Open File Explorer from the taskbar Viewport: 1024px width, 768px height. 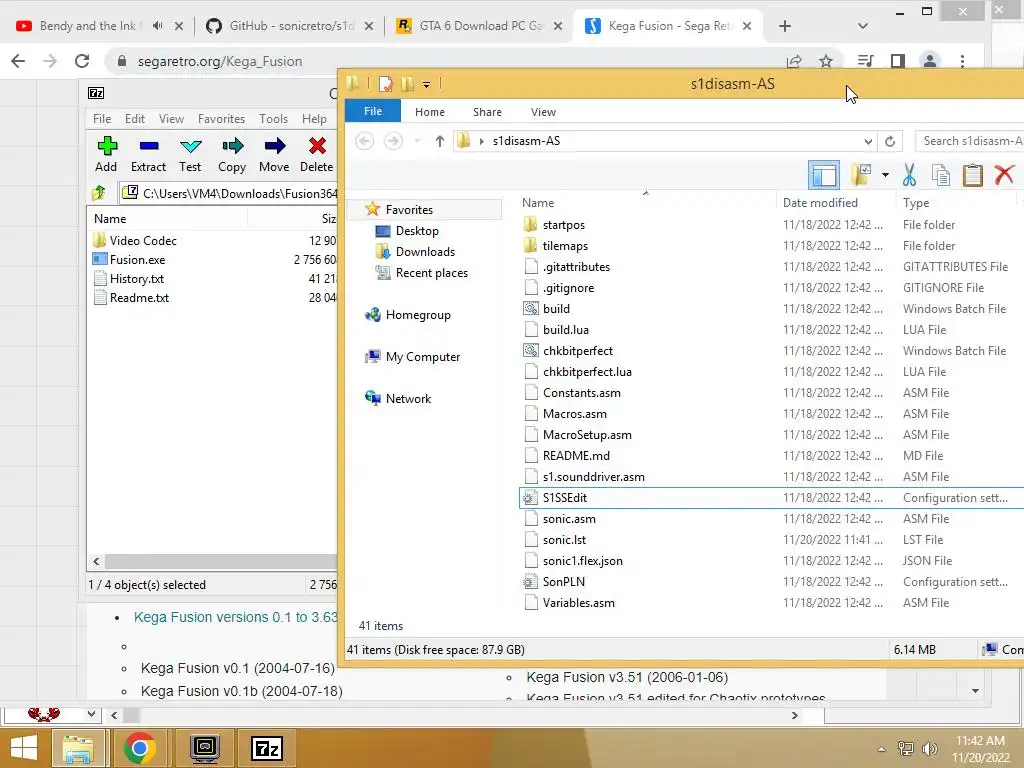78,748
